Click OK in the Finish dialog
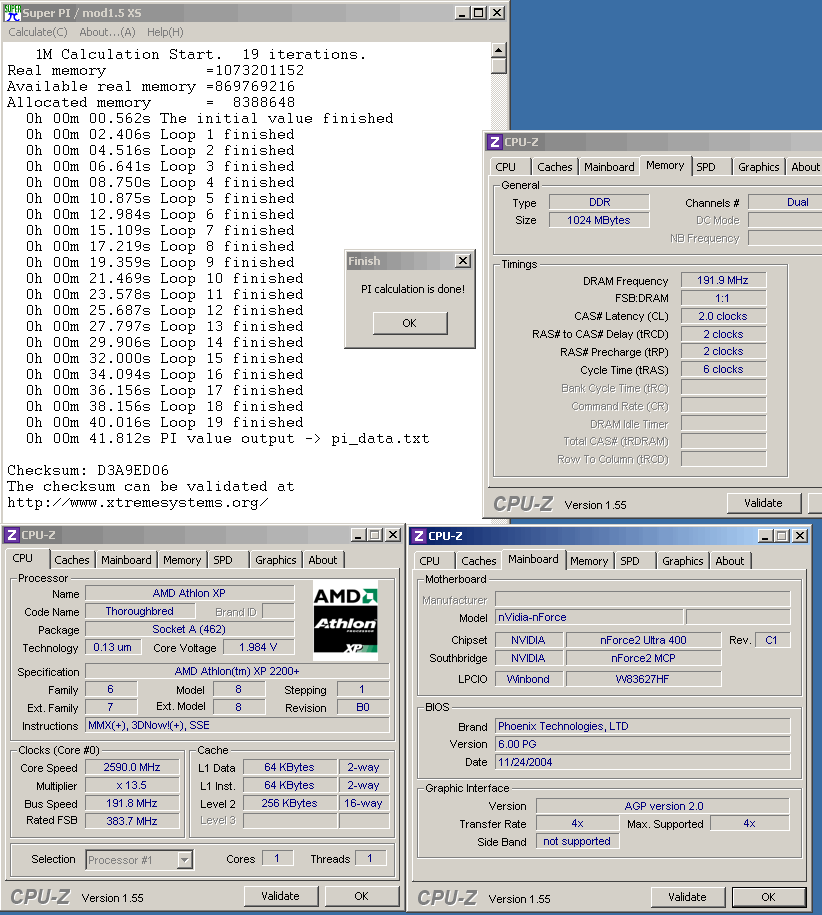 click(410, 323)
